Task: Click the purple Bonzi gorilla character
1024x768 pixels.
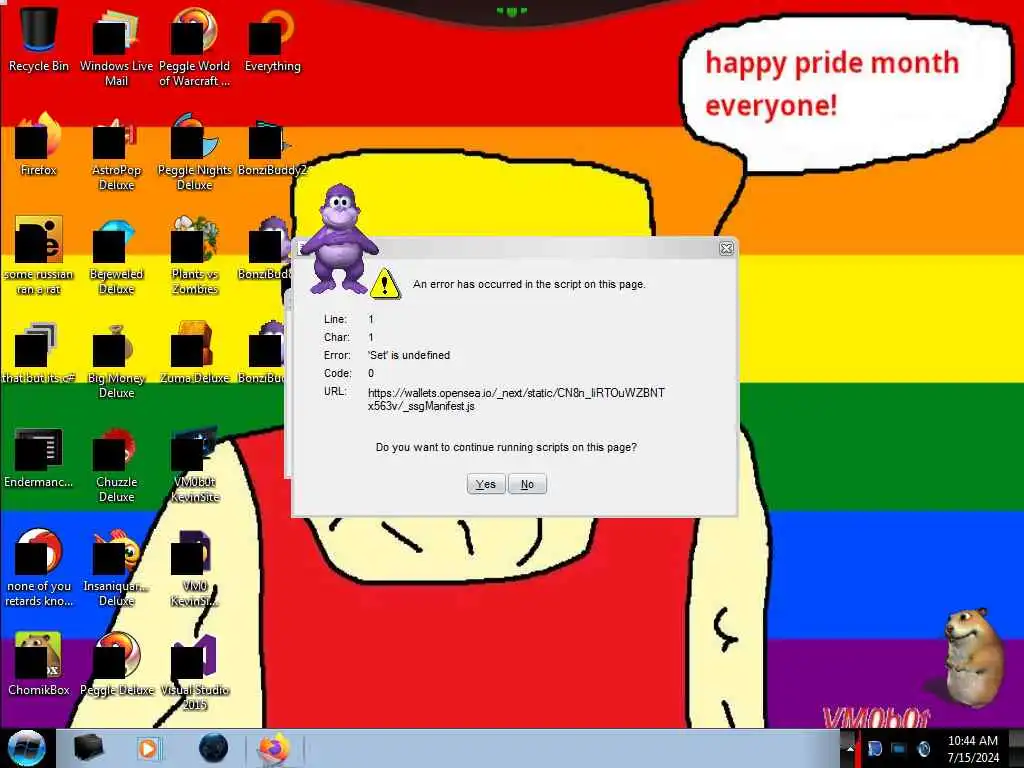Action: point(340,238)
